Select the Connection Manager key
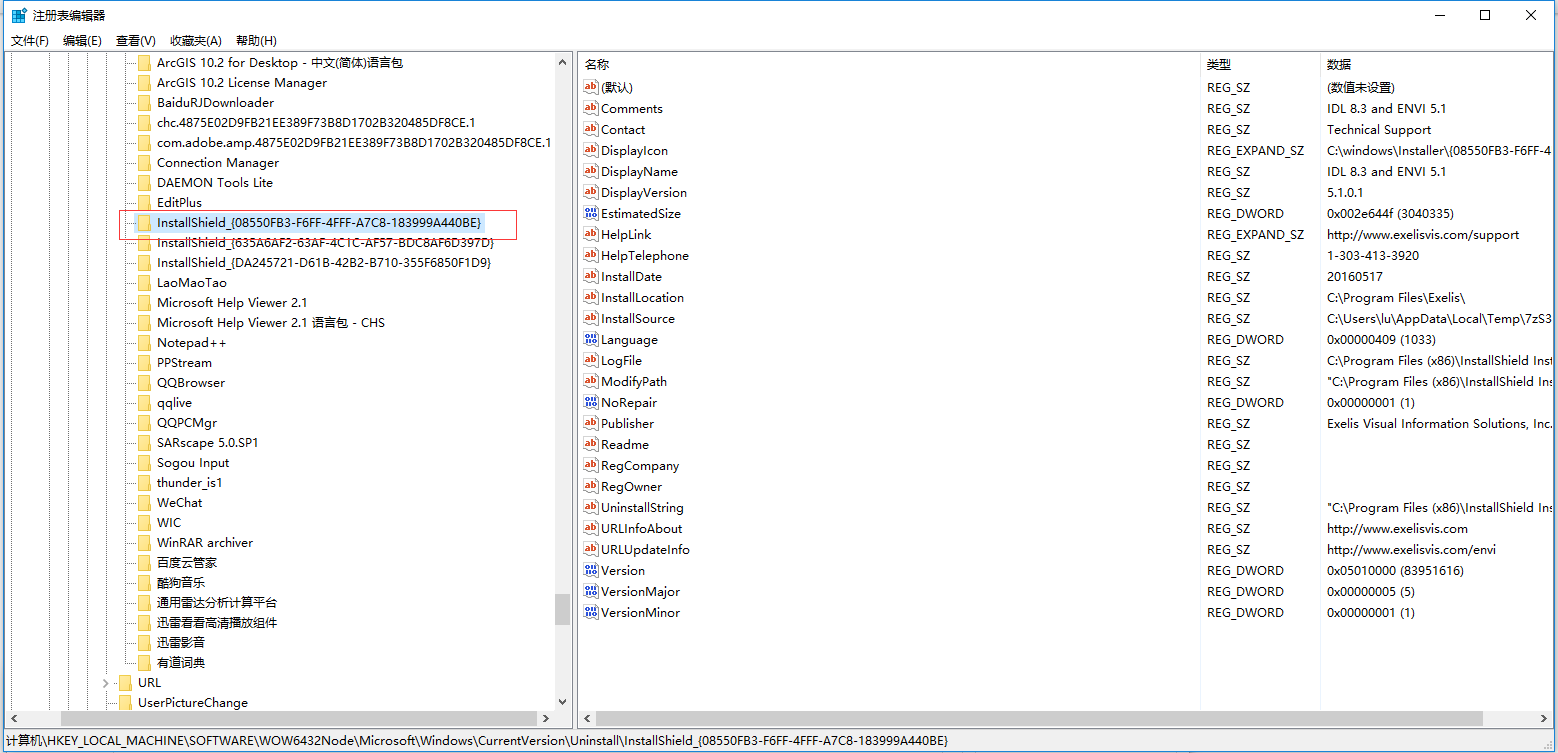The height and width of the screenshot is (753, 1558). 218,163
